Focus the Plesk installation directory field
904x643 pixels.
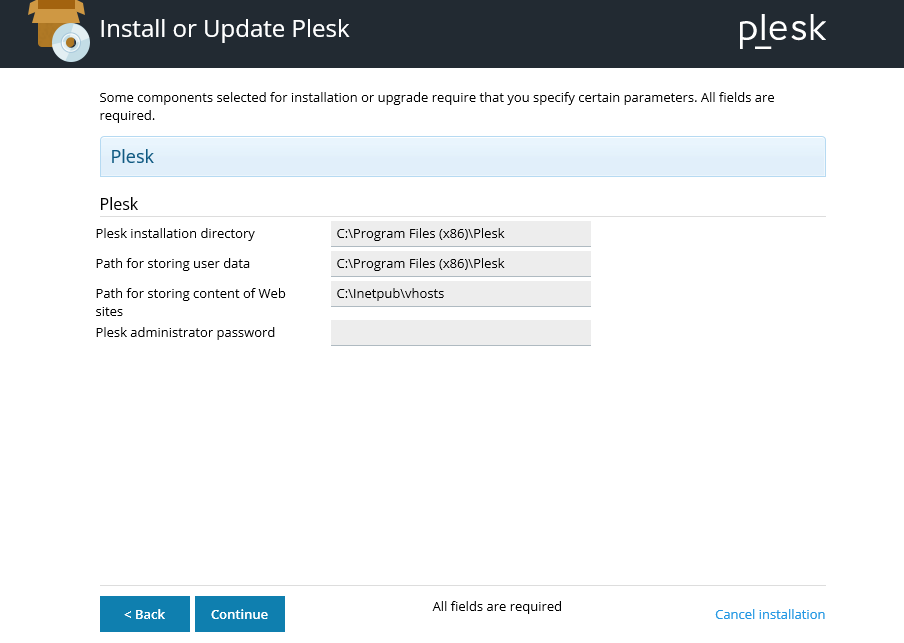click(x=461, y=234)
